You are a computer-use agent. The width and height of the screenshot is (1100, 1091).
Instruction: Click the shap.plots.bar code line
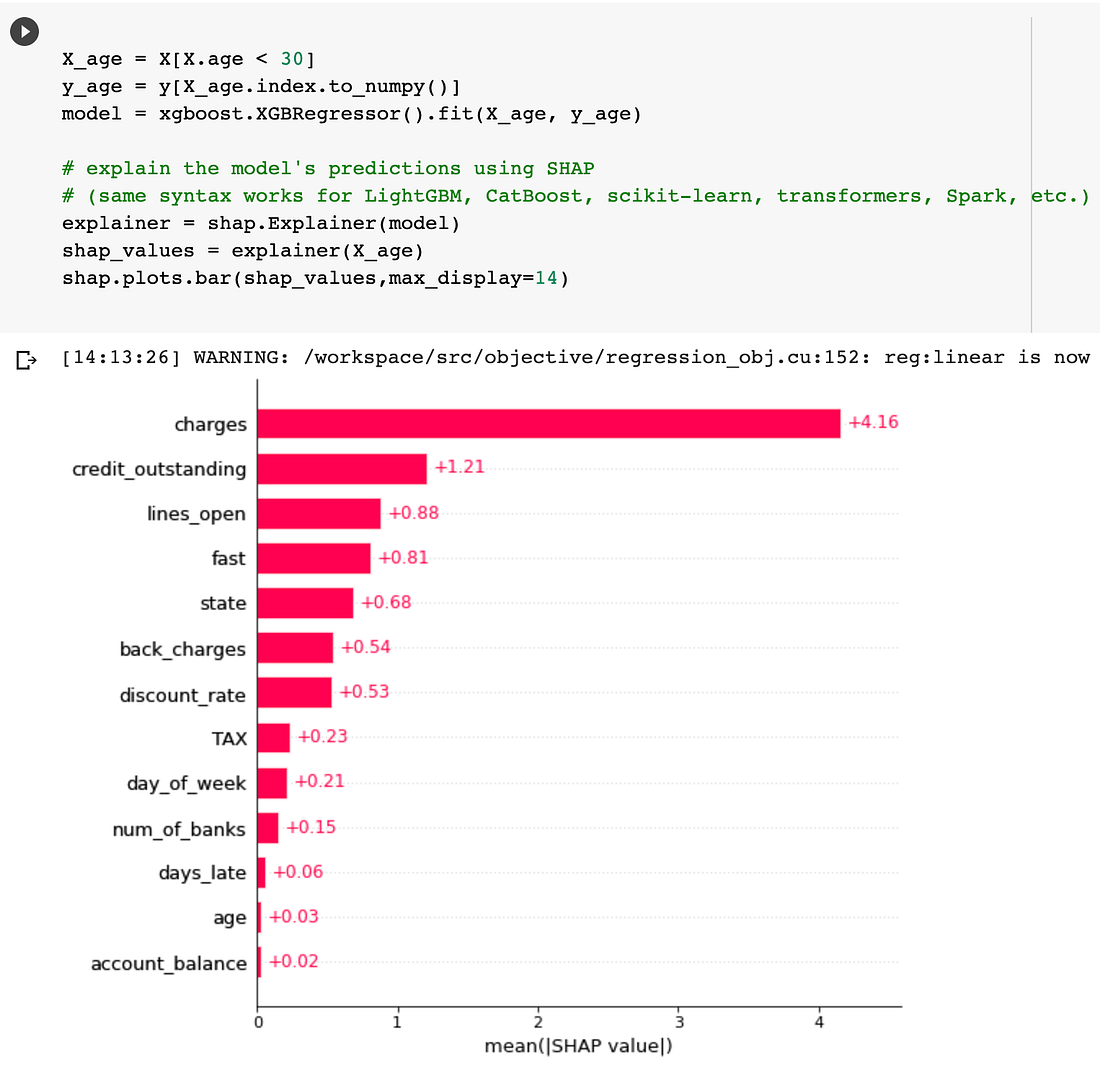[x=316, y=279]
